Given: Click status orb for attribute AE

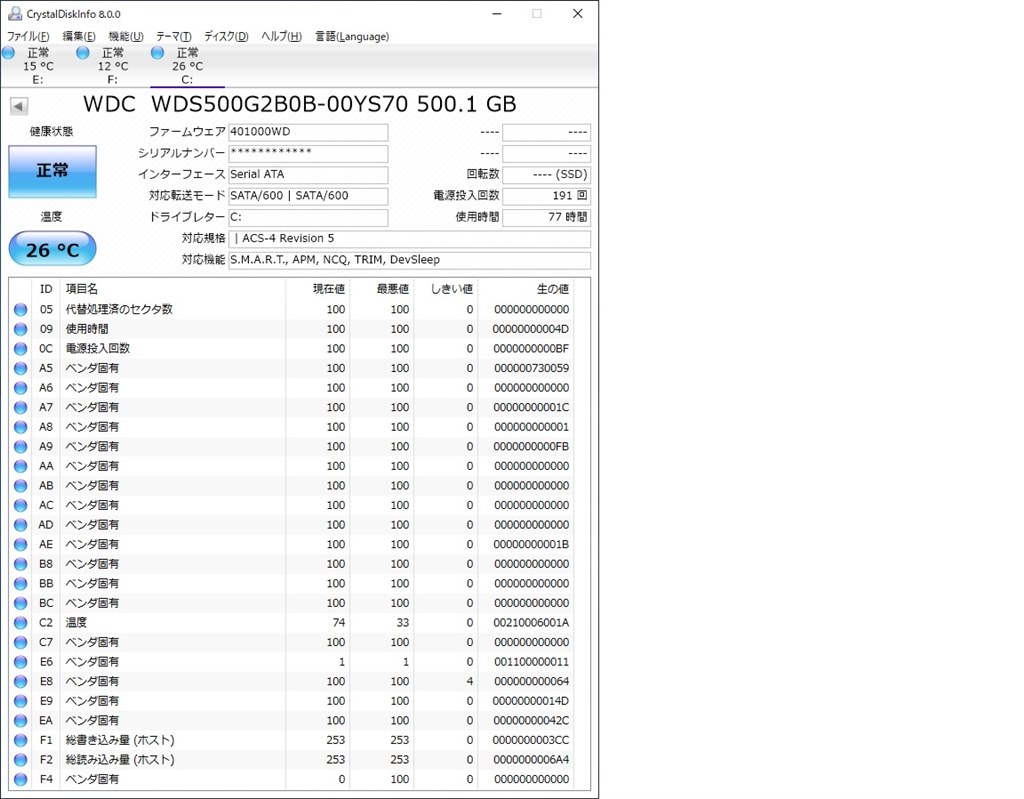Looking at the screenshot, I should point(21,545).
